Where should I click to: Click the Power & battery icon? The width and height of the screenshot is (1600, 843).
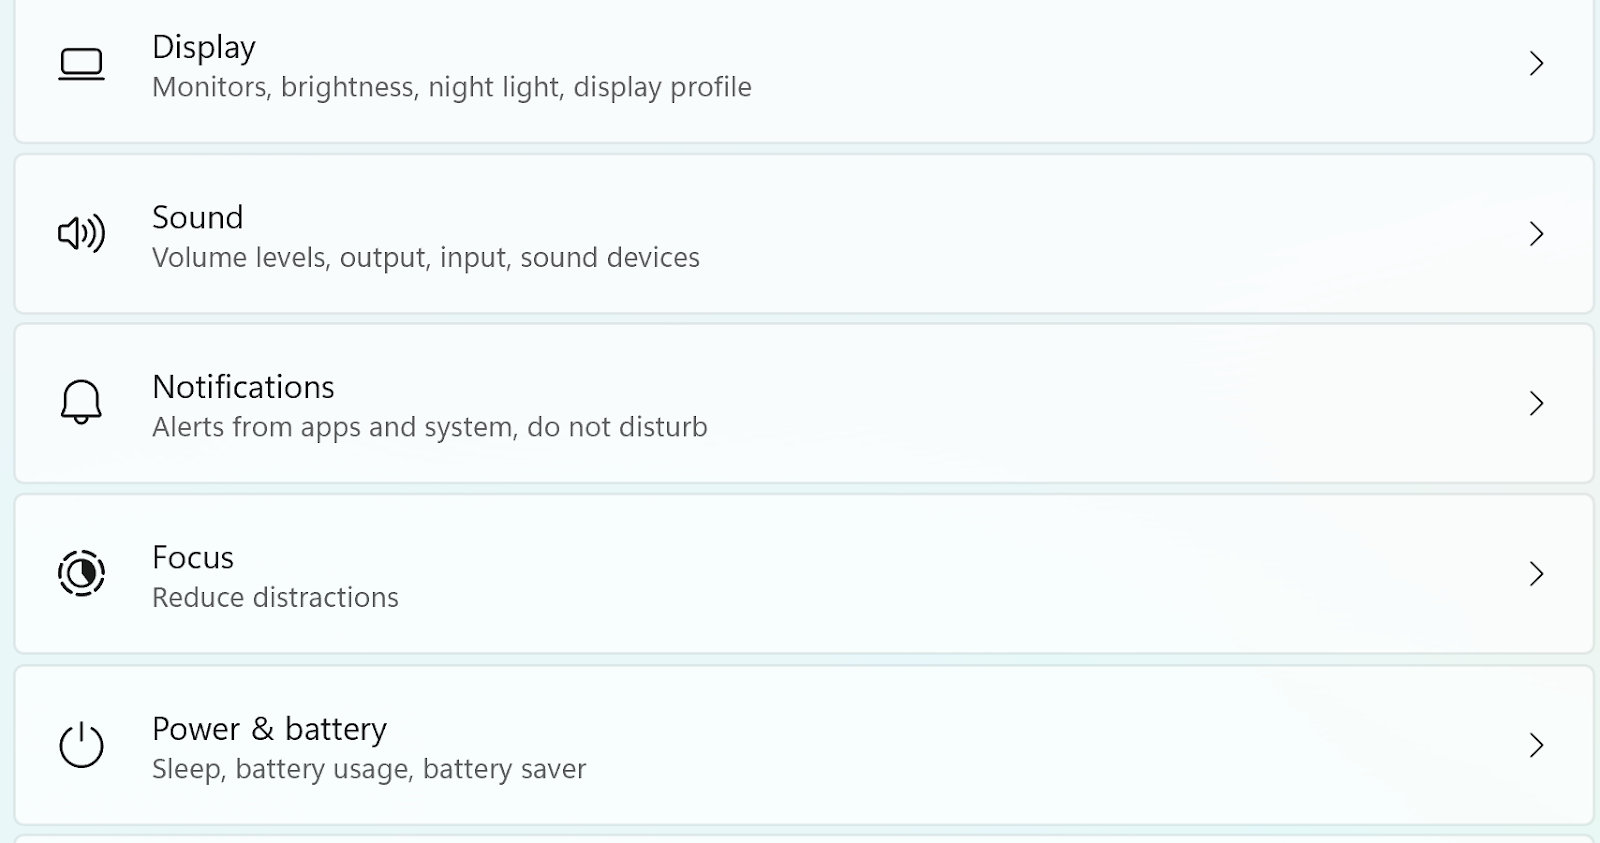pos(81,745)
